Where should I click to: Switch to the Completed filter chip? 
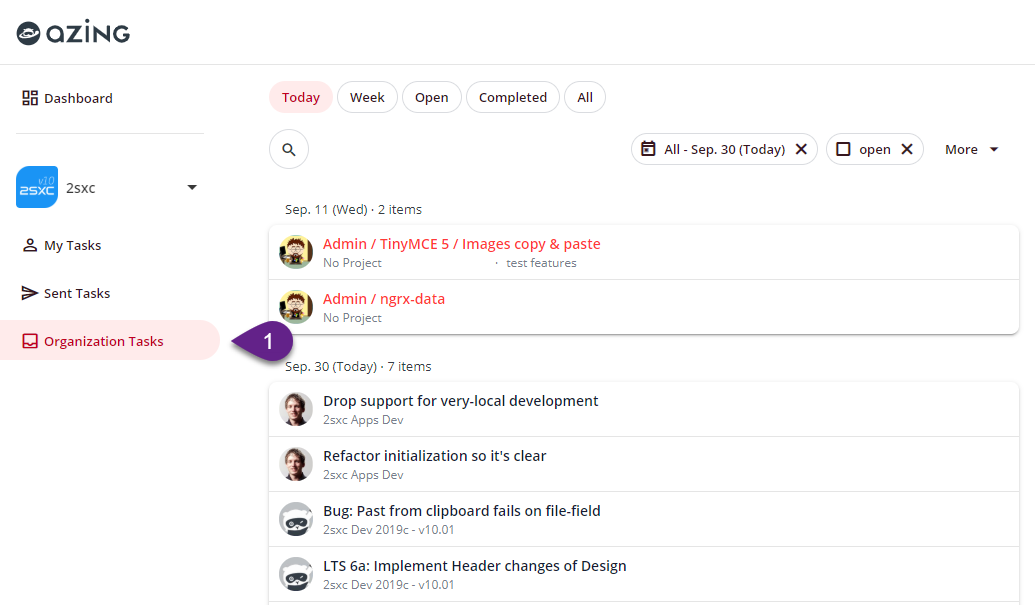(x=512, y=97)
